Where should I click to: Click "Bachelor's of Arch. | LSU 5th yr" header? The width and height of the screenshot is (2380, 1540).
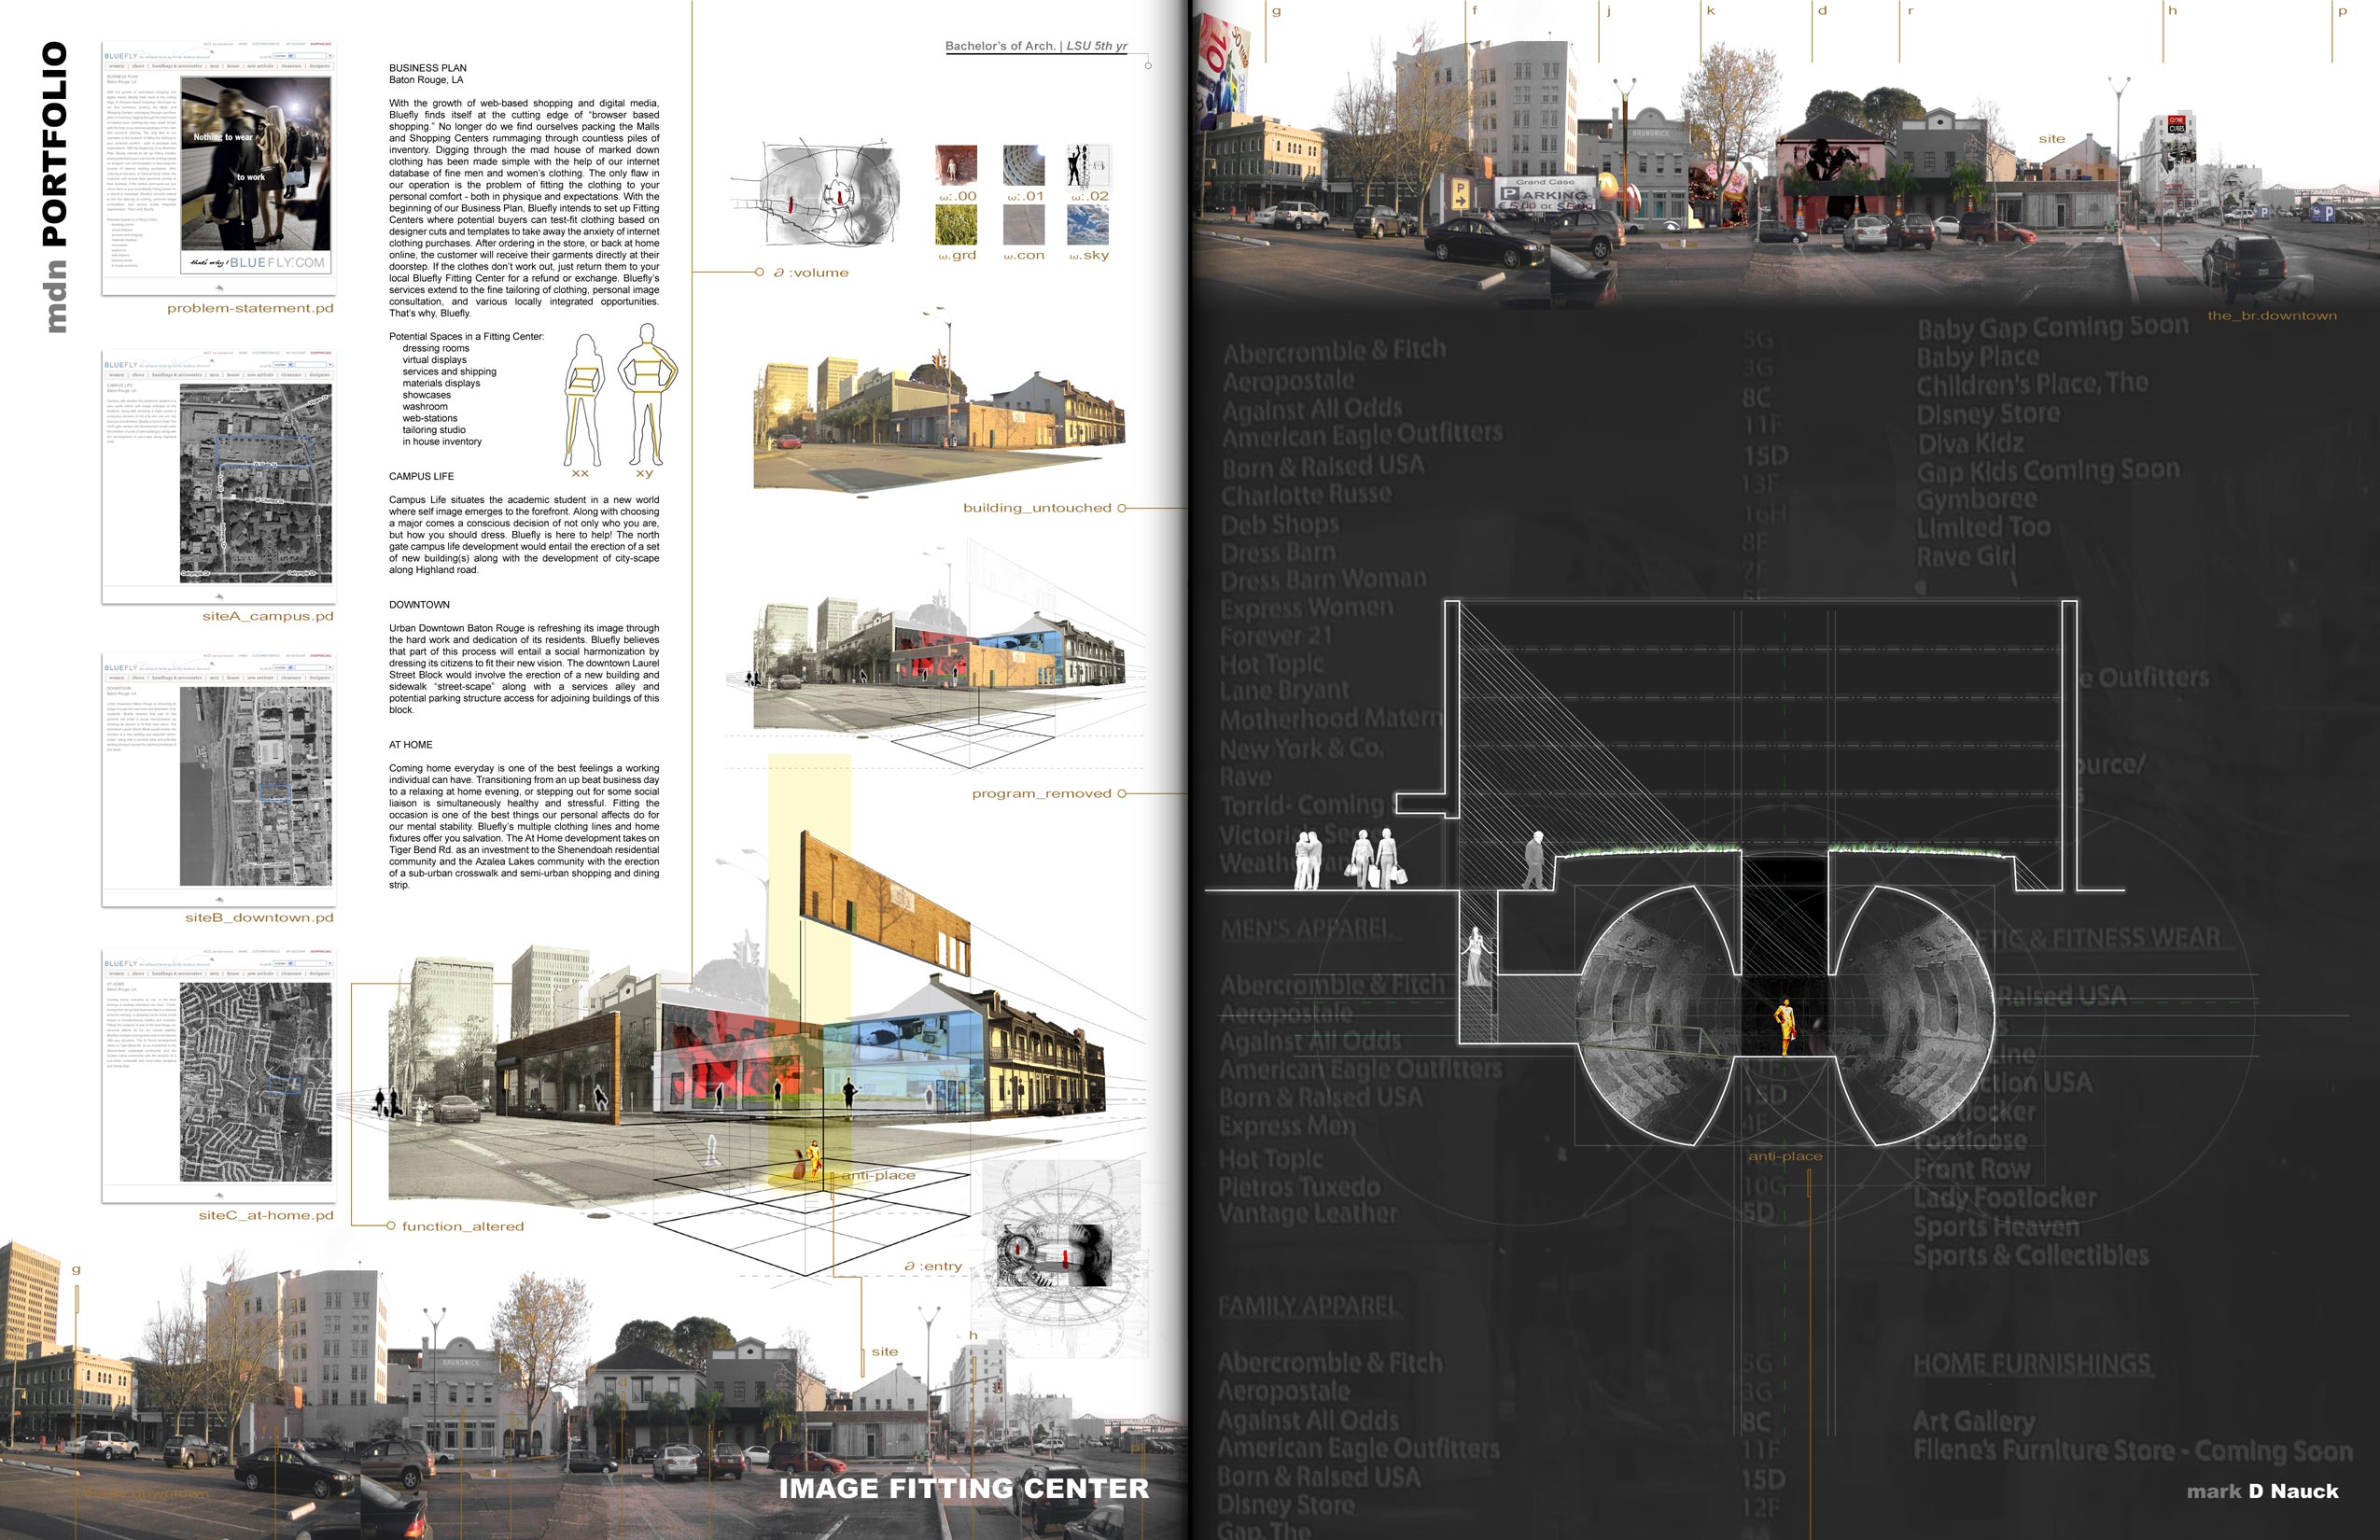[1036, 46]
